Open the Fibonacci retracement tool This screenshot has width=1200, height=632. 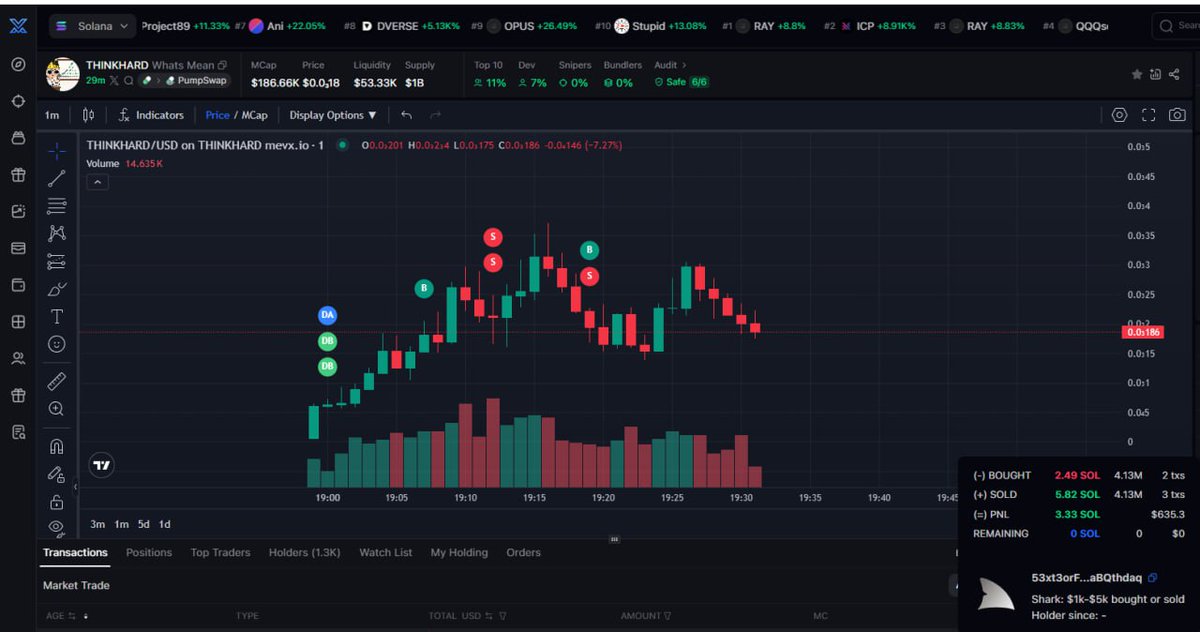point(57,206)
